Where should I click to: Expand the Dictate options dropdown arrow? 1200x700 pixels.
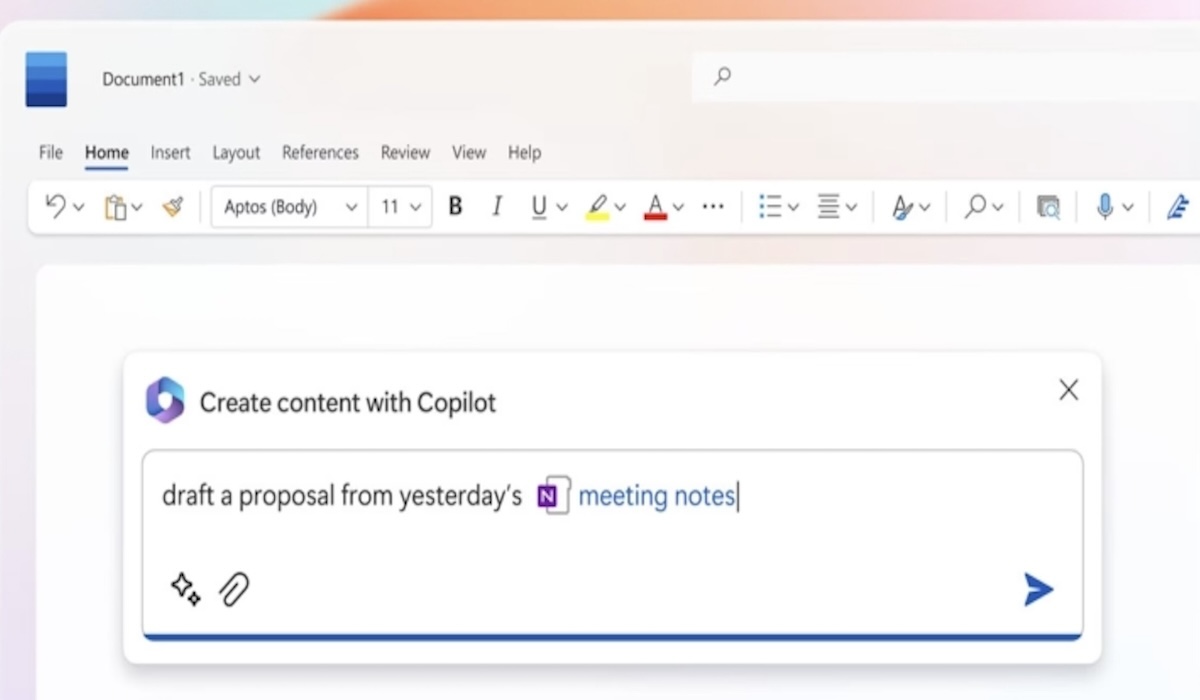tap(1128, 208)
